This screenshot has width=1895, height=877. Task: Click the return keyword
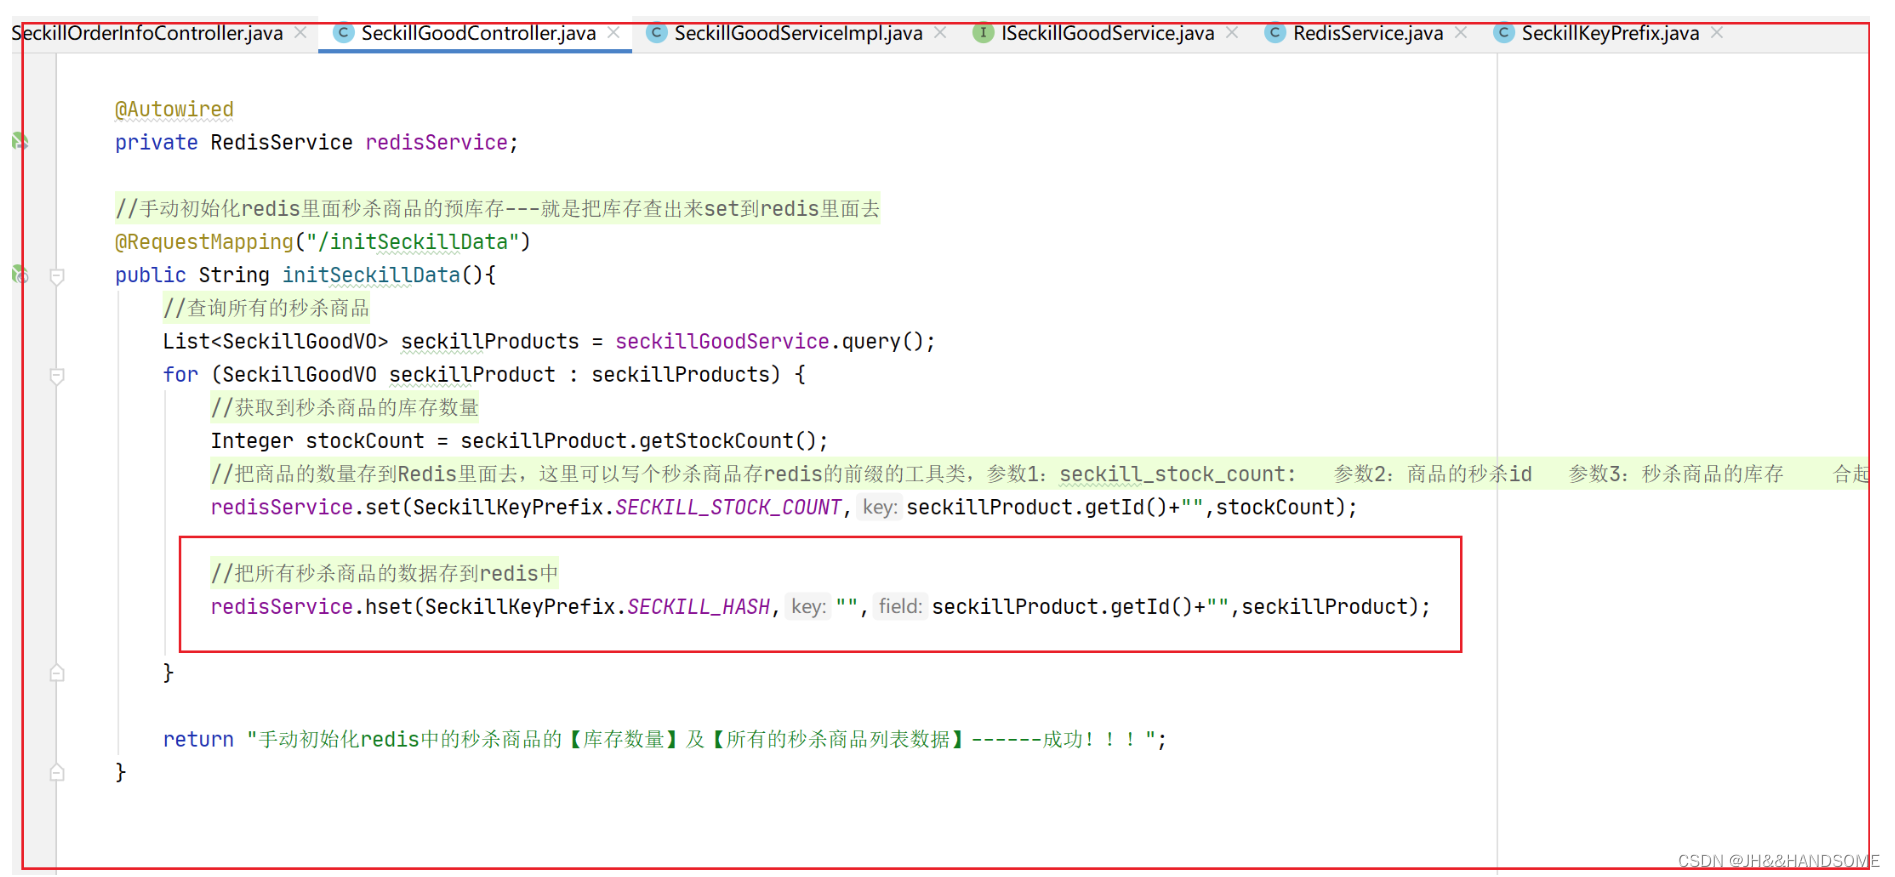click(198, 740)
